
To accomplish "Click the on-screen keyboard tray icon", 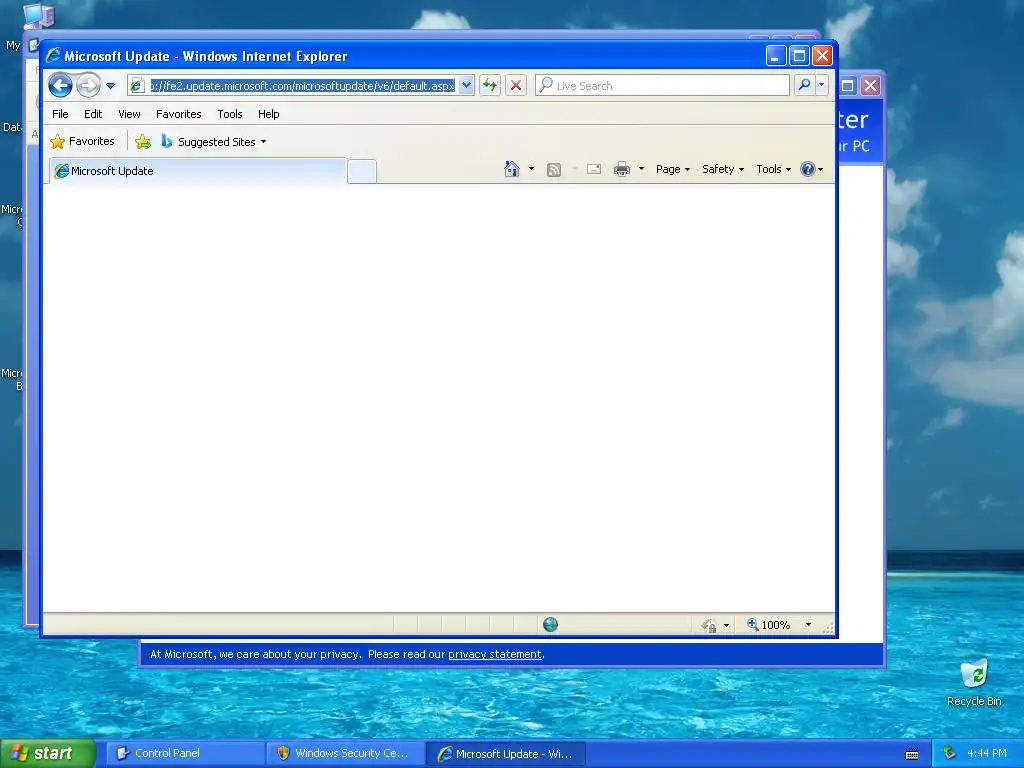I will pyautogui.click(x=912, y=754).
